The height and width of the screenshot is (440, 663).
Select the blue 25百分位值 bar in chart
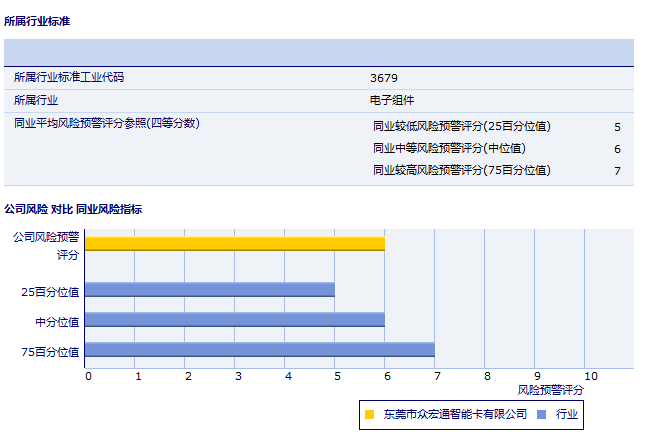click(209, 290)
